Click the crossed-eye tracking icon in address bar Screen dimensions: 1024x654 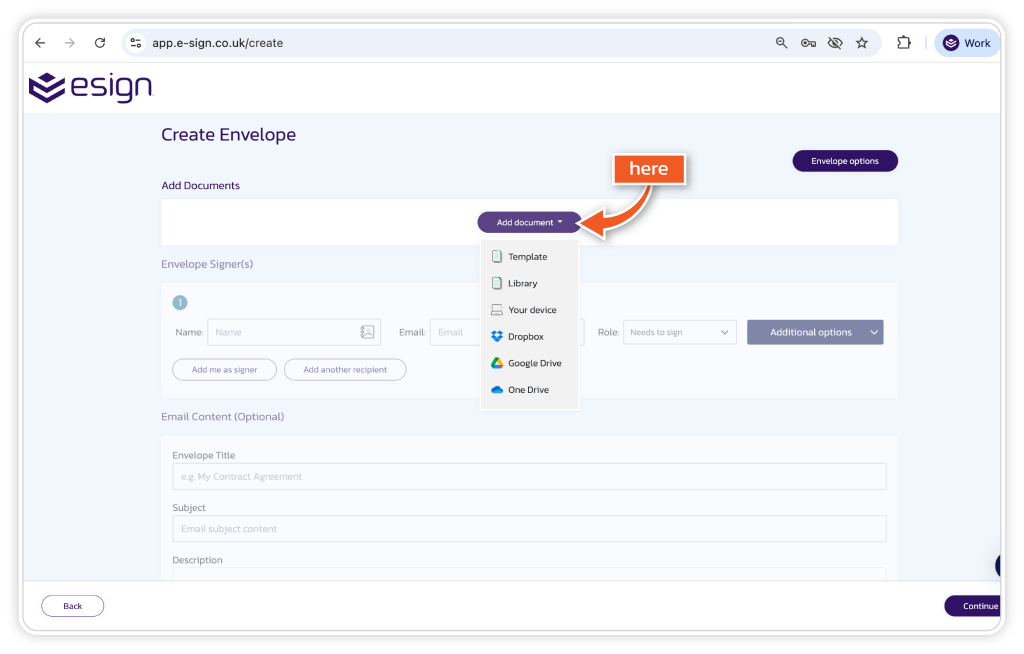[x=835, y=43]
